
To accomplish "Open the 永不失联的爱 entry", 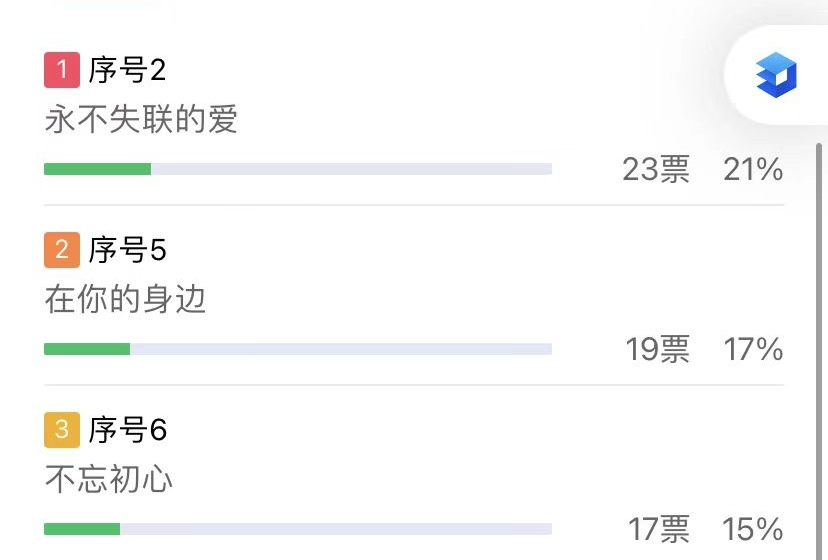I will point(141,120).
